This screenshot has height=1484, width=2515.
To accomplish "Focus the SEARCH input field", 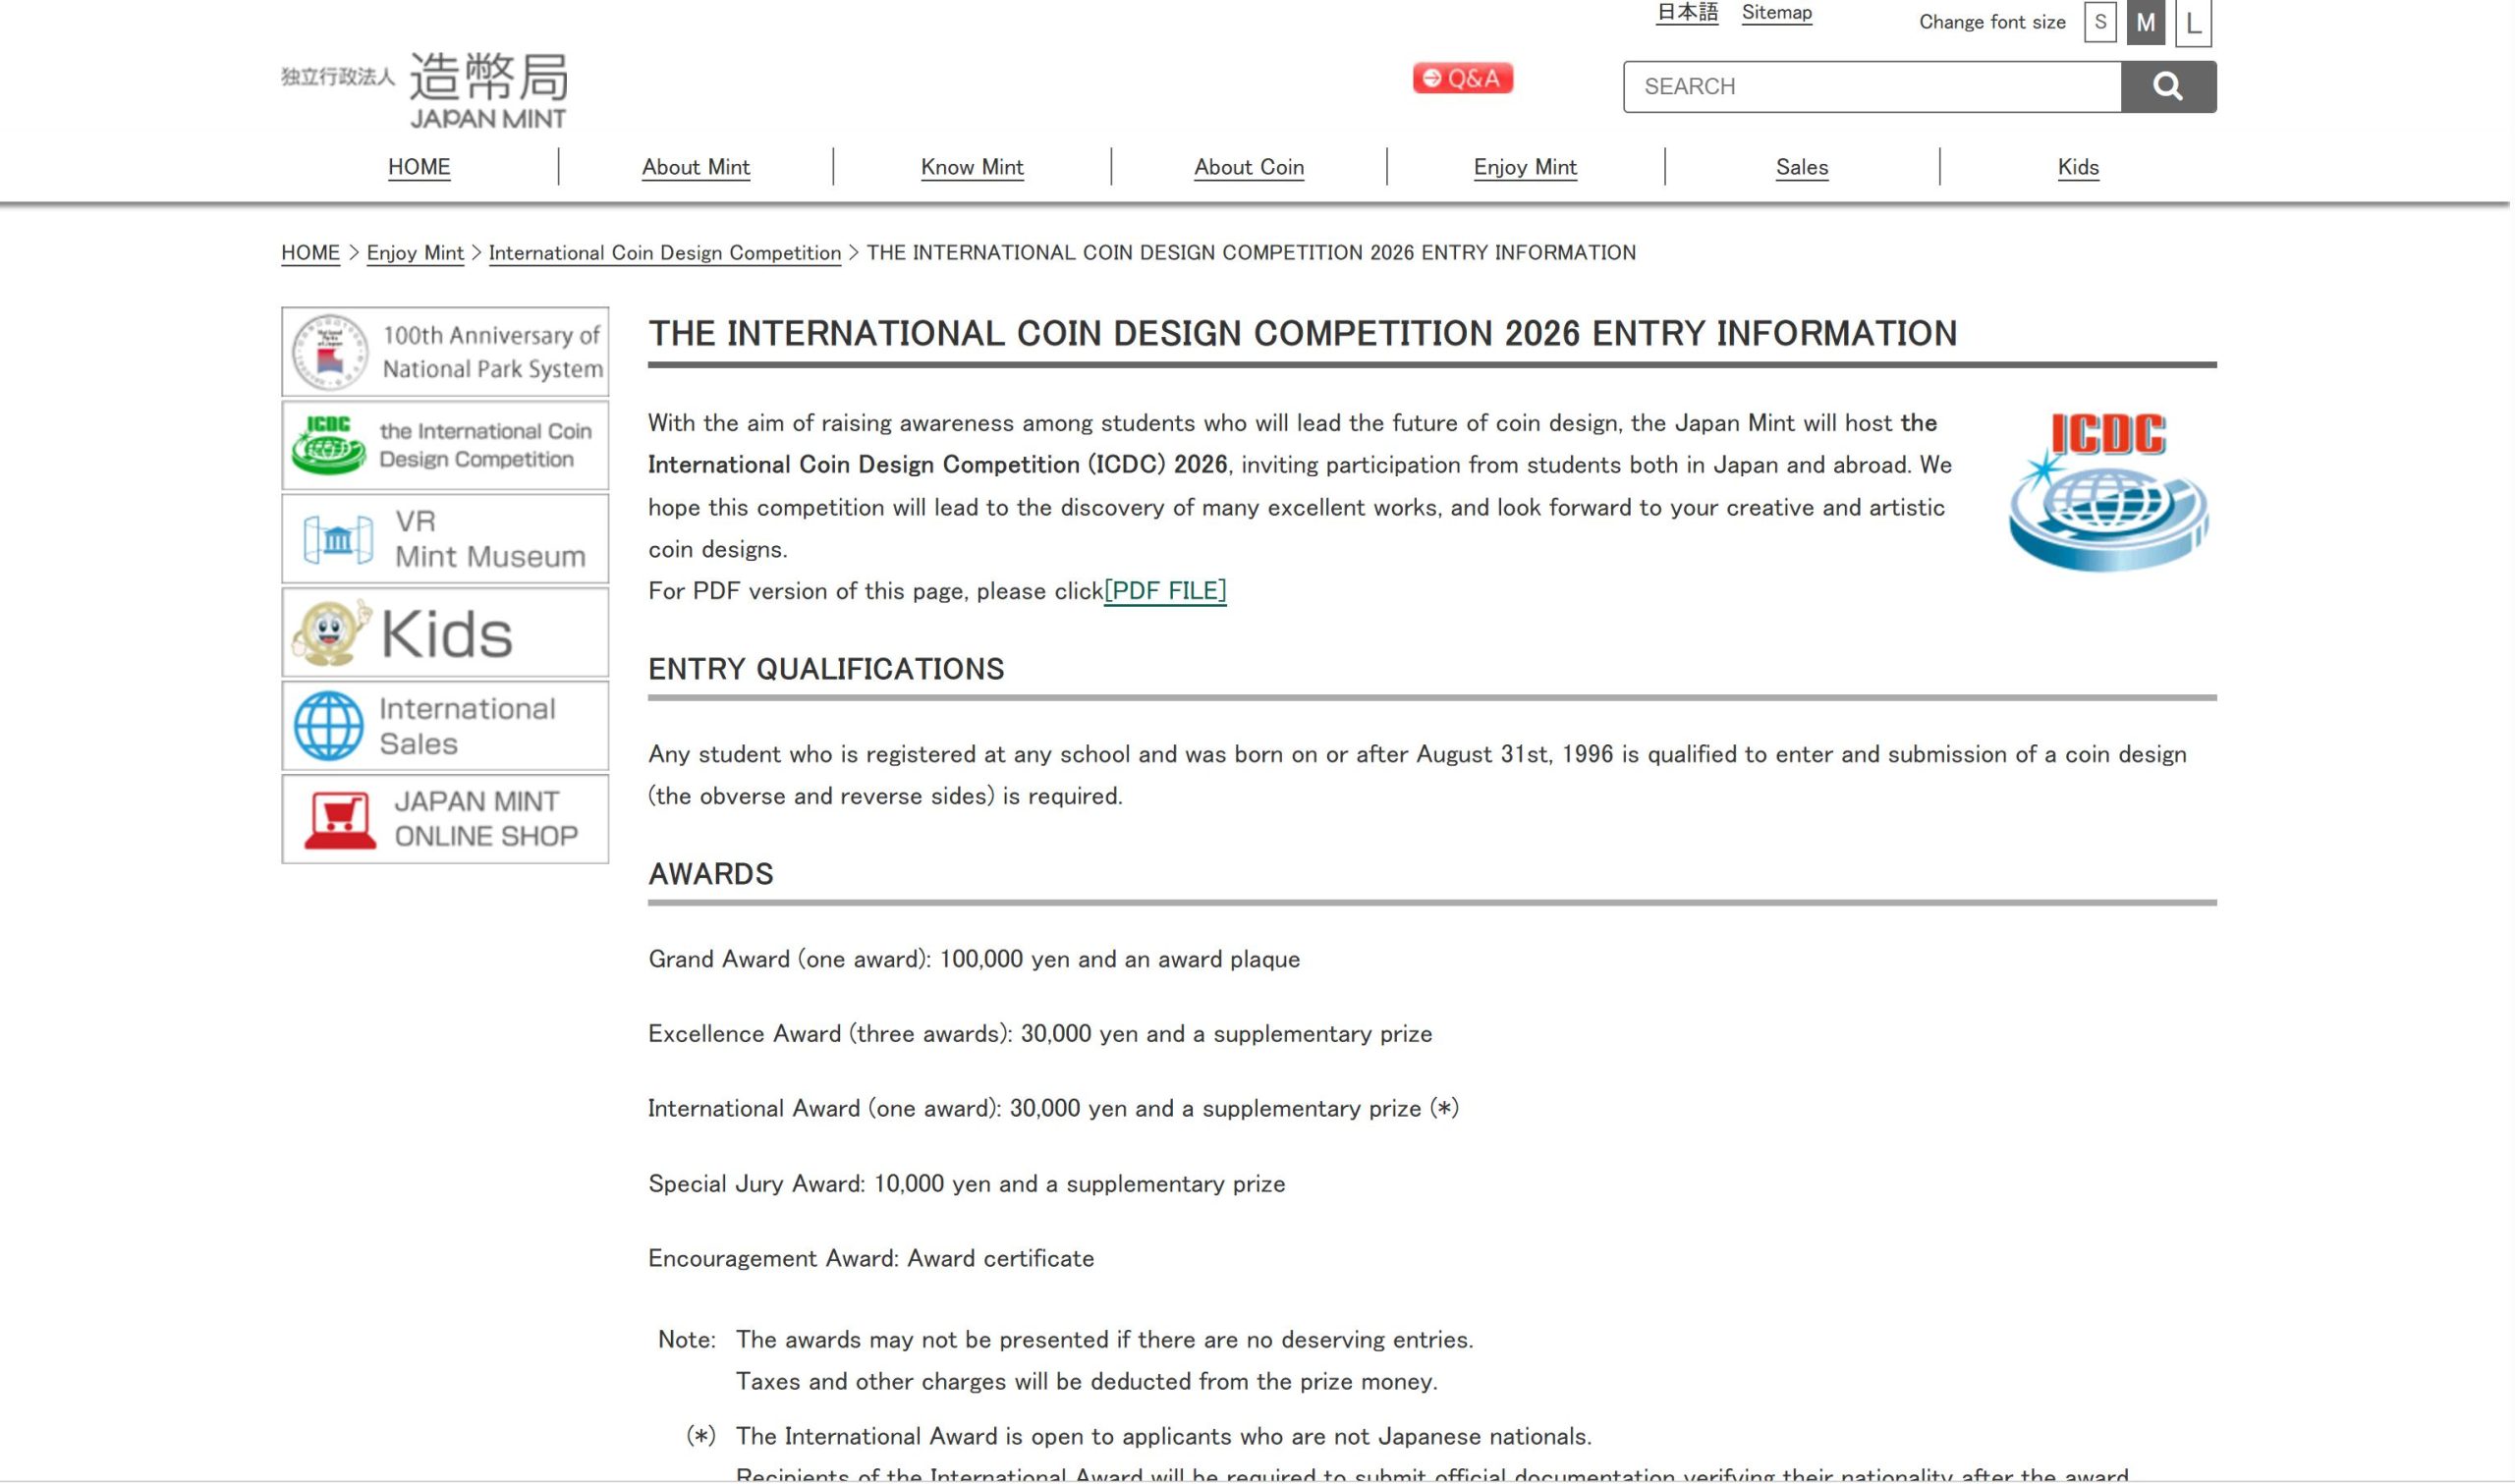I will coord(1872,87).
